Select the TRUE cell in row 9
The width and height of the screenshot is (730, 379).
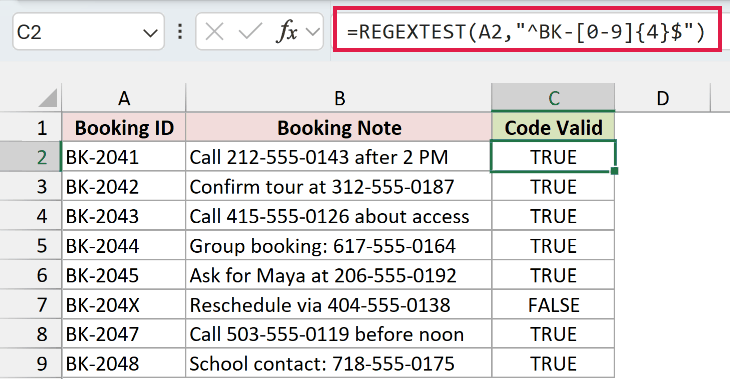(x=553, y=363)
